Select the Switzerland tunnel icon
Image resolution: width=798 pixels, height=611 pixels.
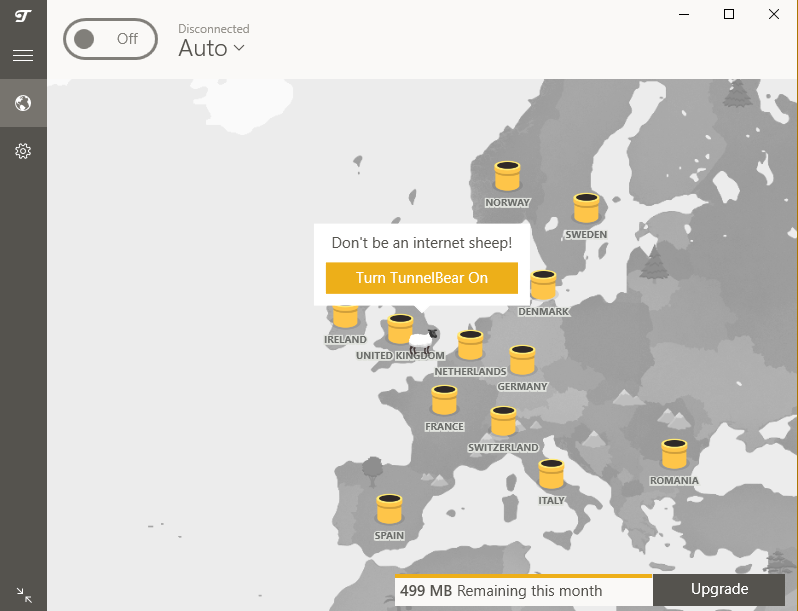pos(503,421)
